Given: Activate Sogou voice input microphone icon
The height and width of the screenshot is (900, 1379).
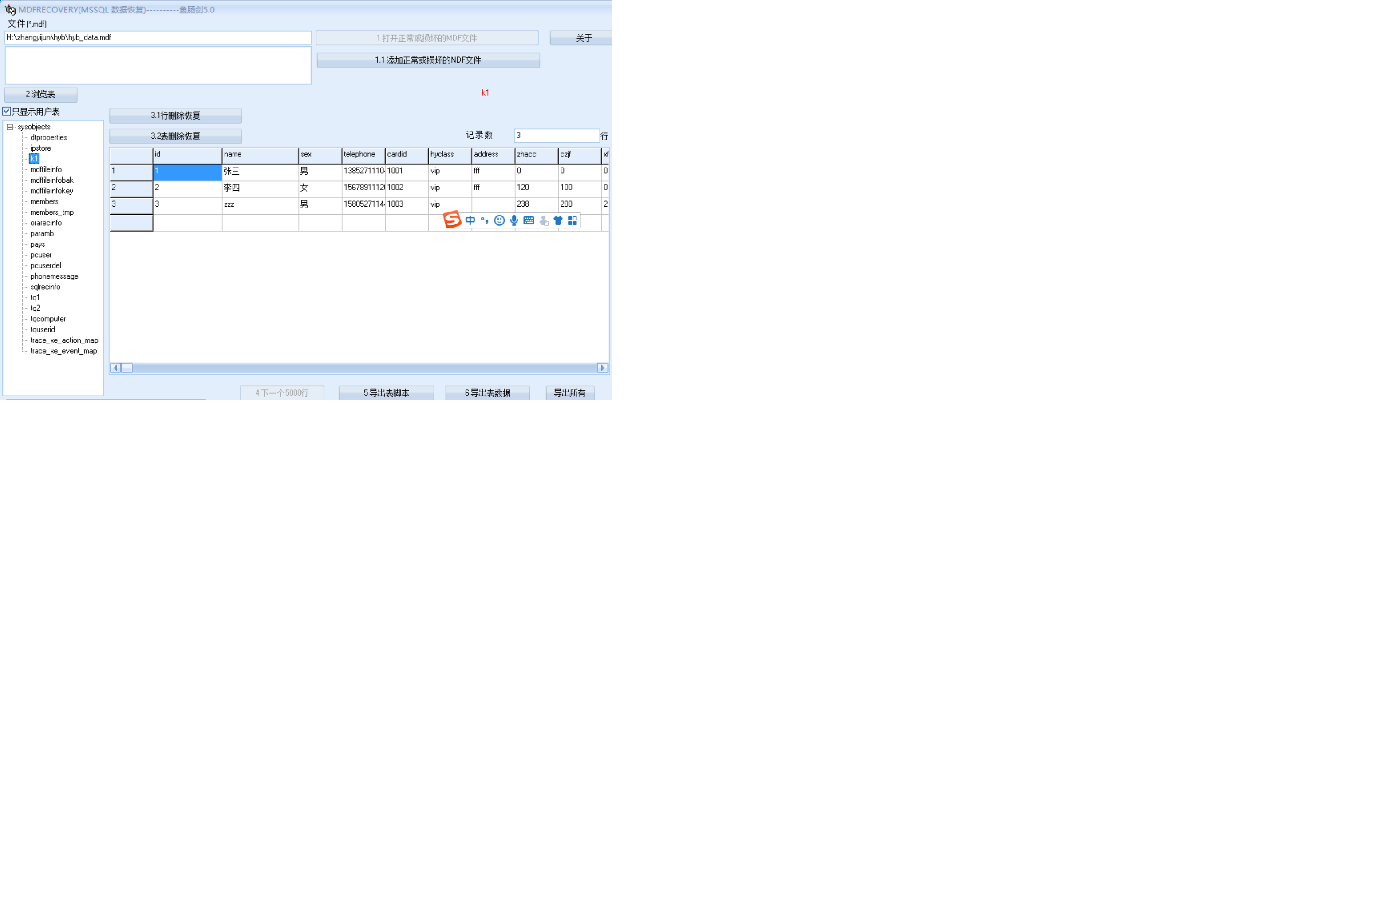Looking at the screenshot, I should point(514,220).
